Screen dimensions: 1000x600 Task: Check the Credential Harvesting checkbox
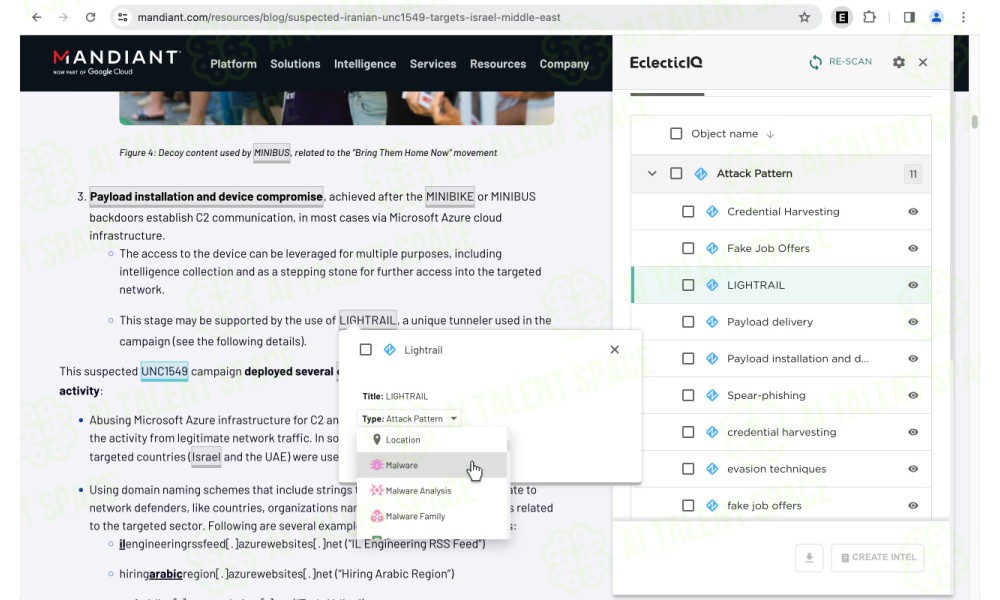(x=688, y=212)
